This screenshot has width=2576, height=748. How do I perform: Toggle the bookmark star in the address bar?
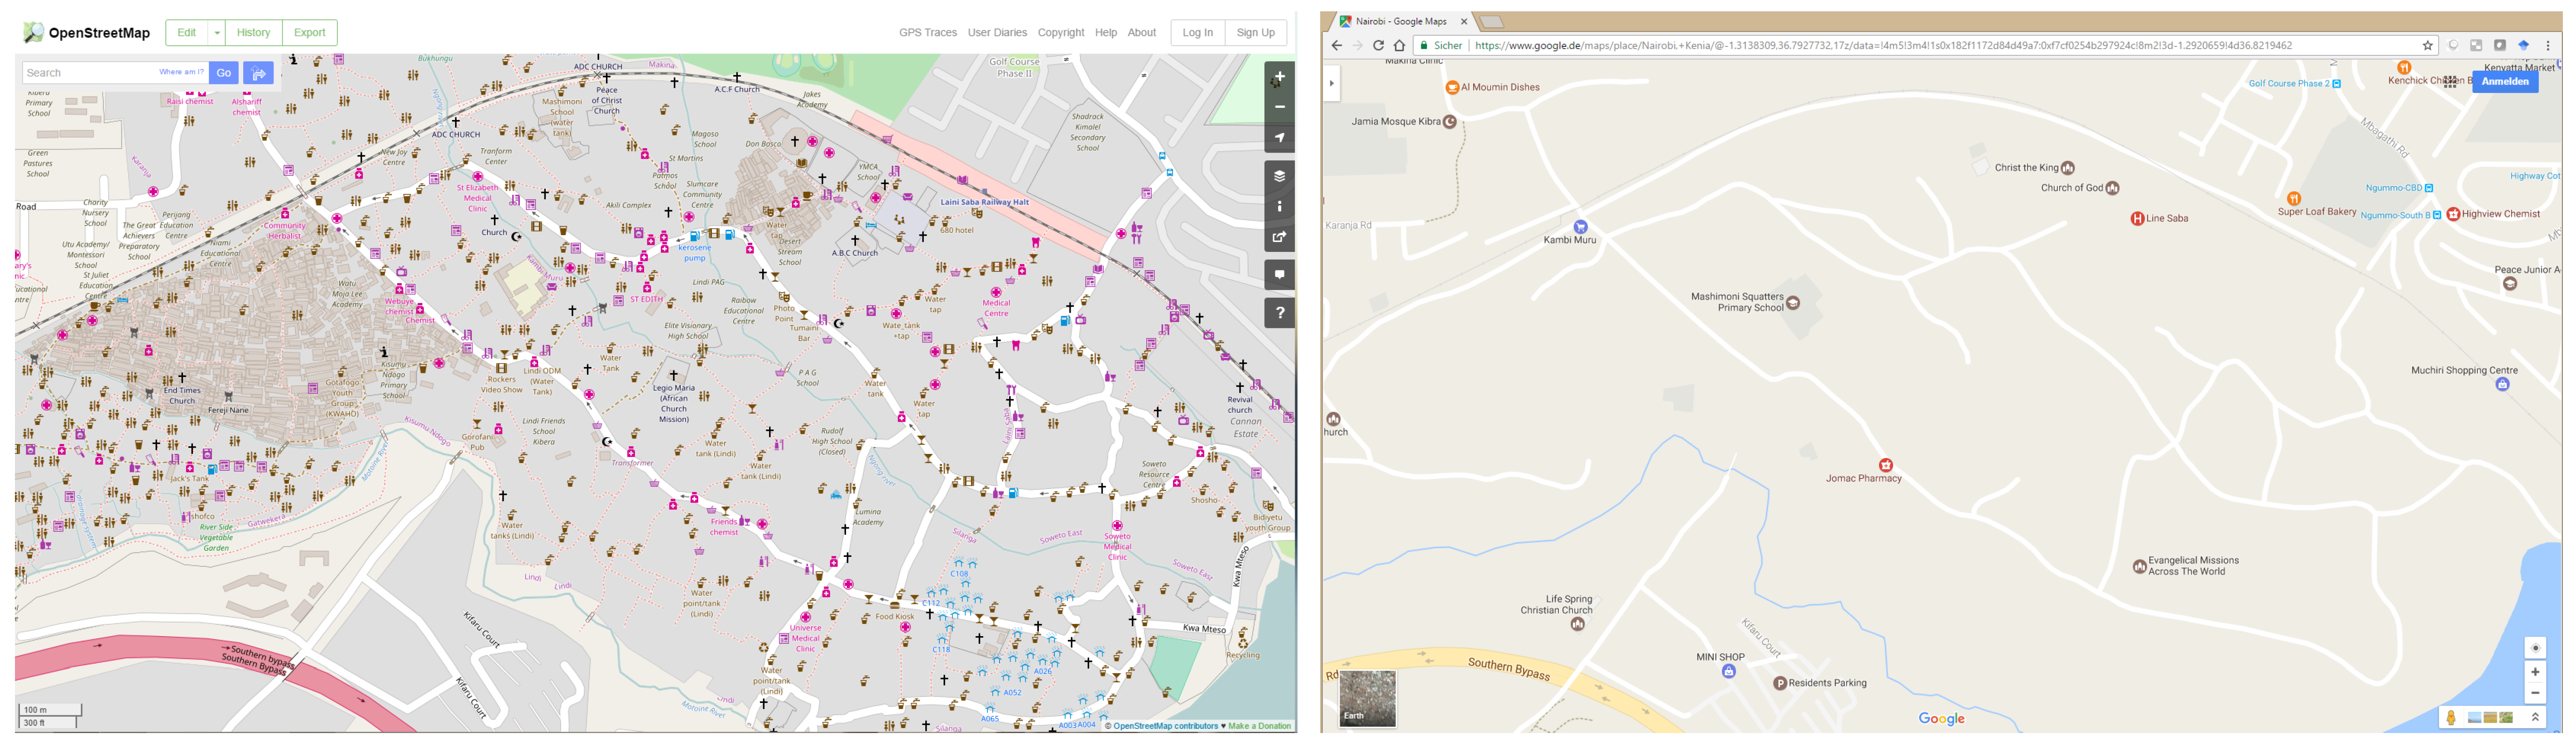pyautogui.click(x=2428, y=45)
